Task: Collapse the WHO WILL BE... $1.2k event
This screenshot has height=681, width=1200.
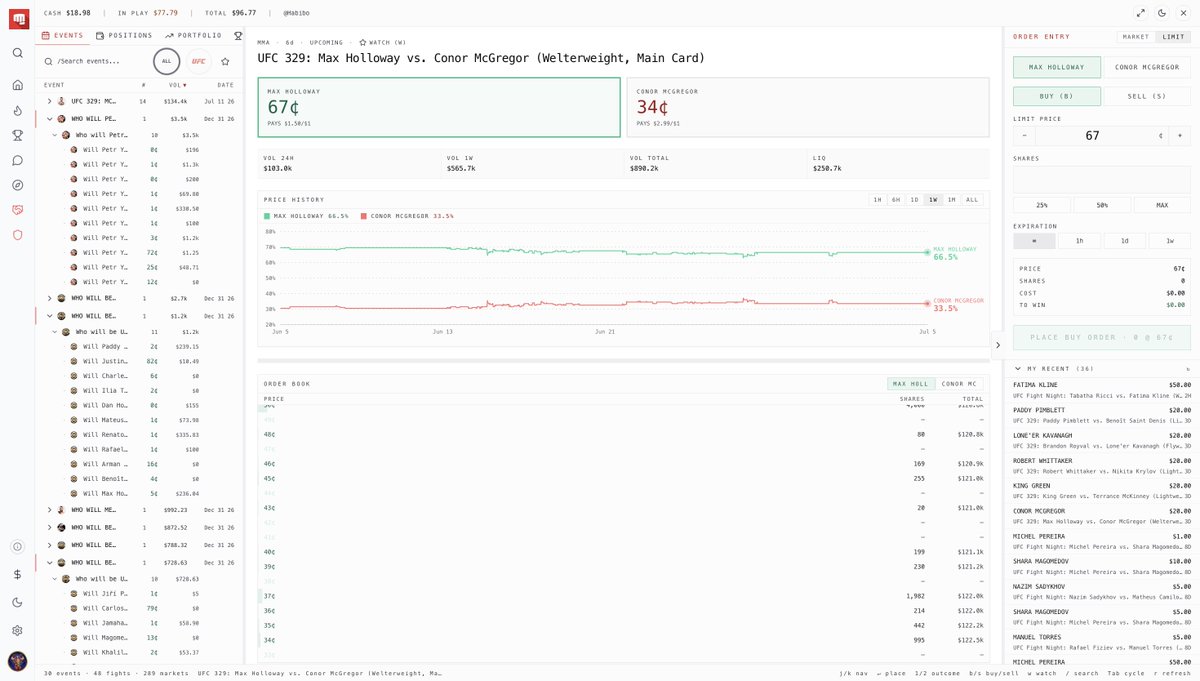Action: tap(50, 315)
